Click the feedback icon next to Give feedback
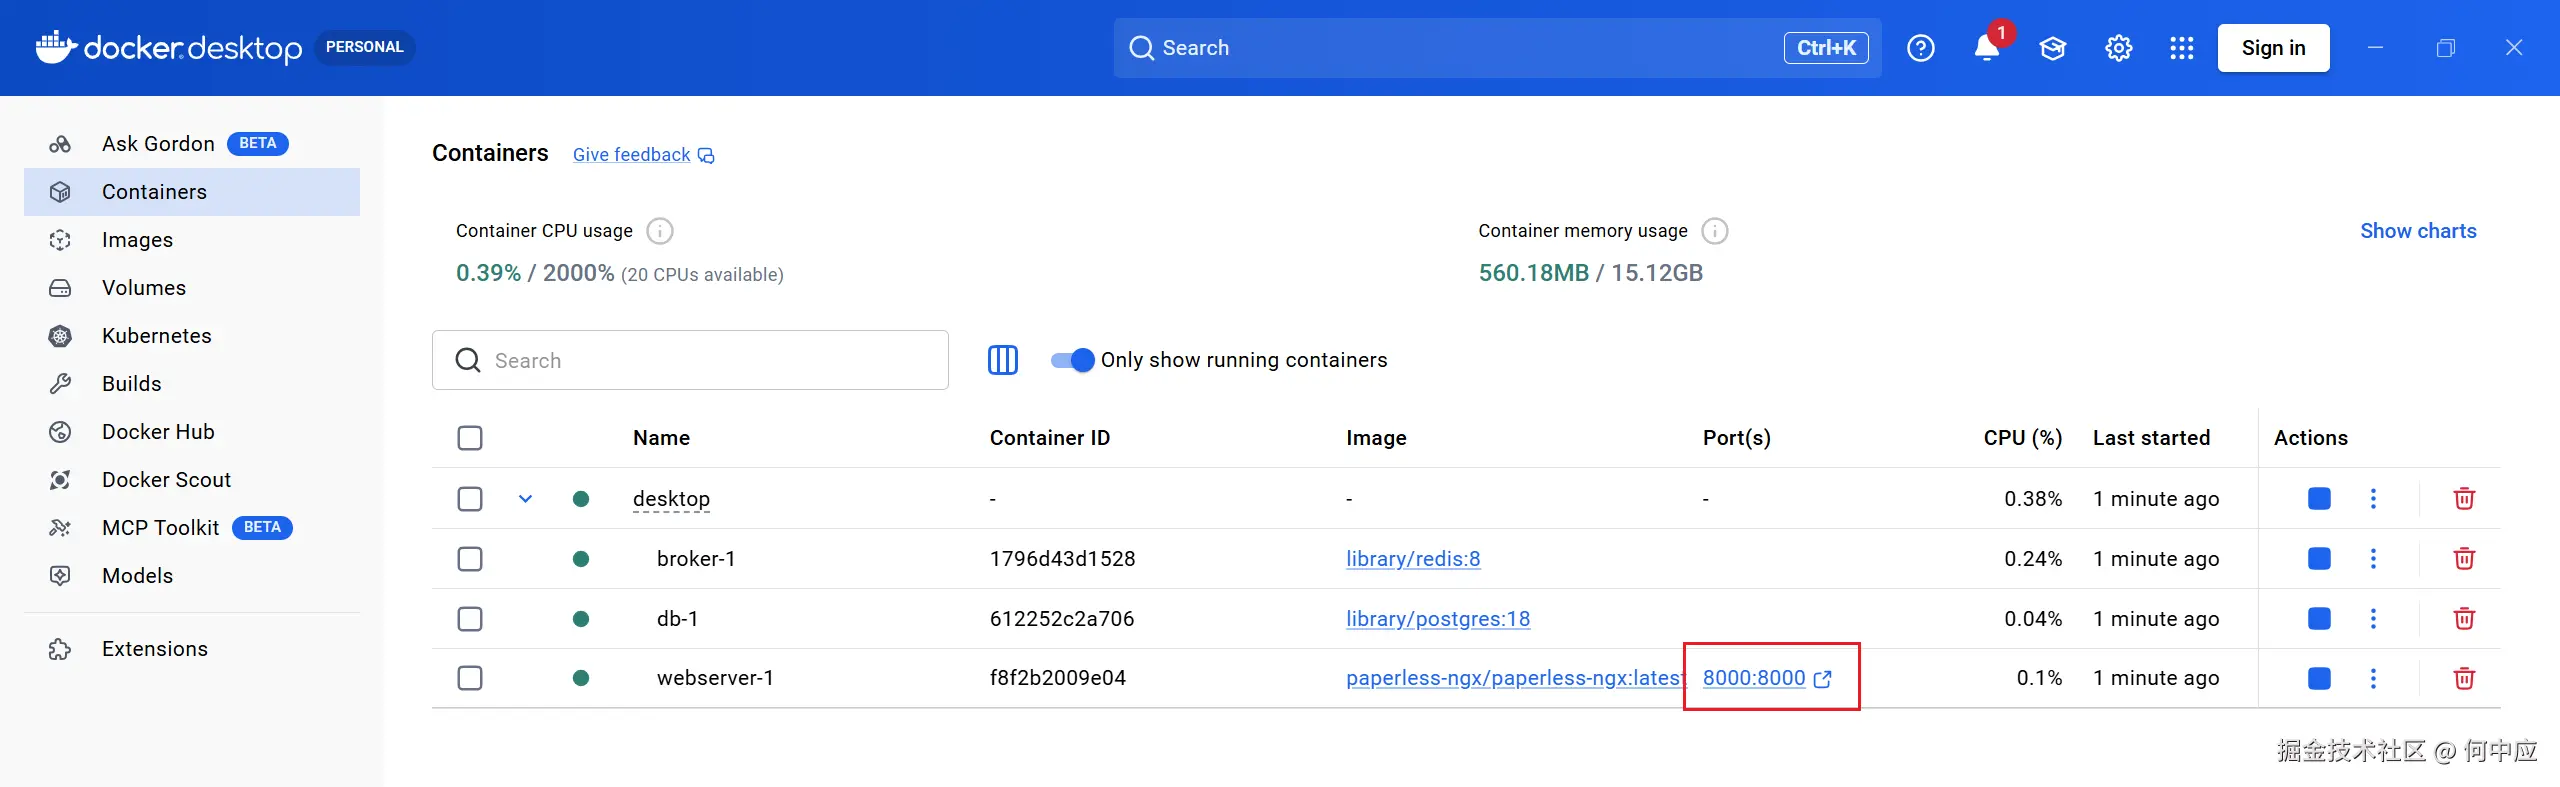The height and width of the screenshot is (787, 2560). tap(706, 155)
